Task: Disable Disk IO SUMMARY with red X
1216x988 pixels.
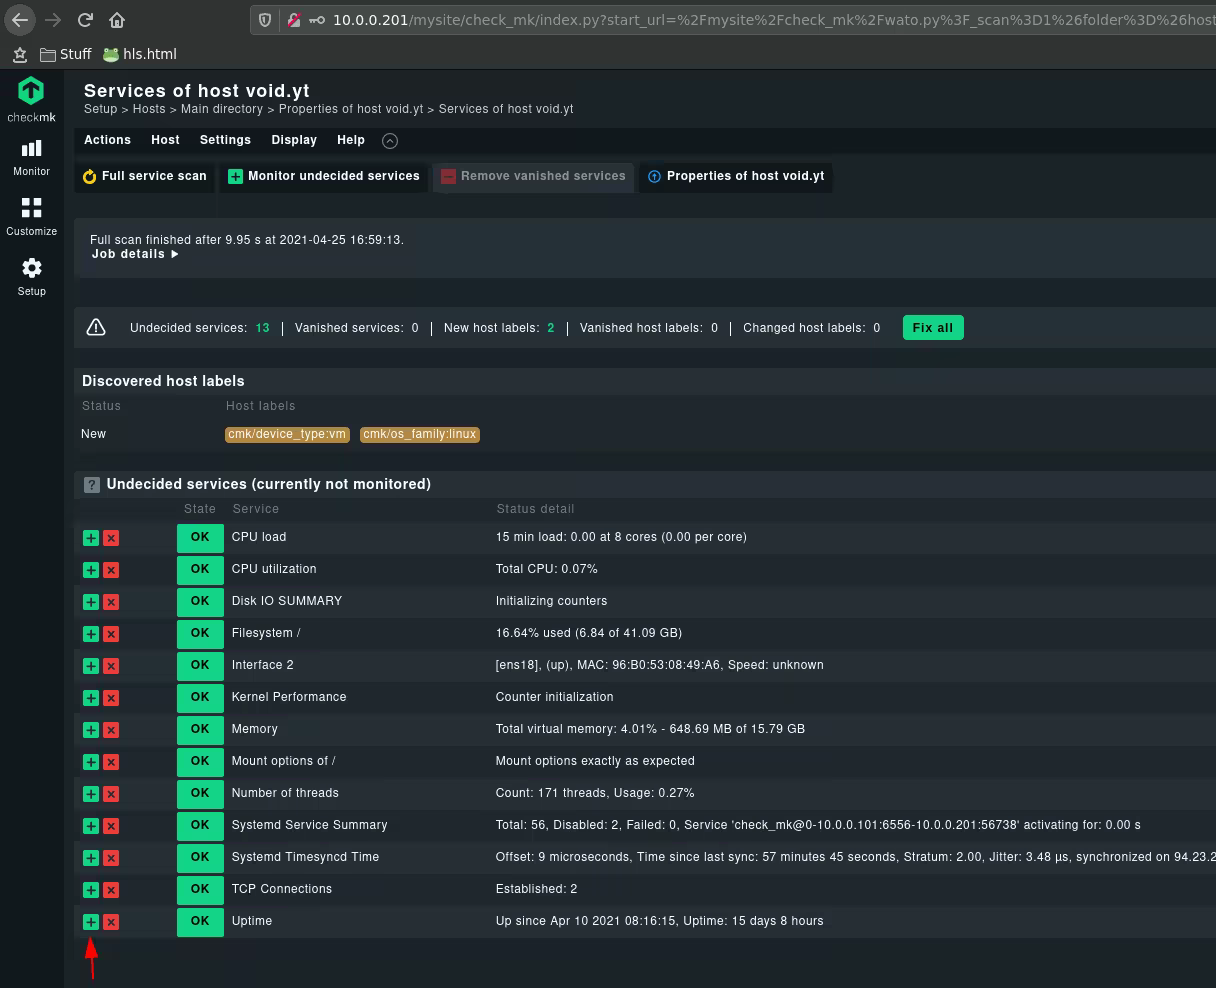Action: pos(111,602)
